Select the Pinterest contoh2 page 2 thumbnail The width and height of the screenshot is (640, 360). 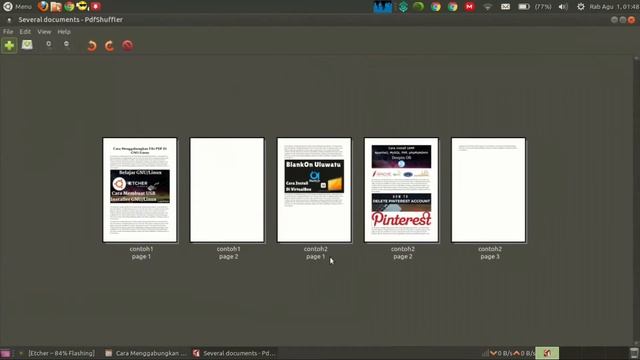pos(401,190)
